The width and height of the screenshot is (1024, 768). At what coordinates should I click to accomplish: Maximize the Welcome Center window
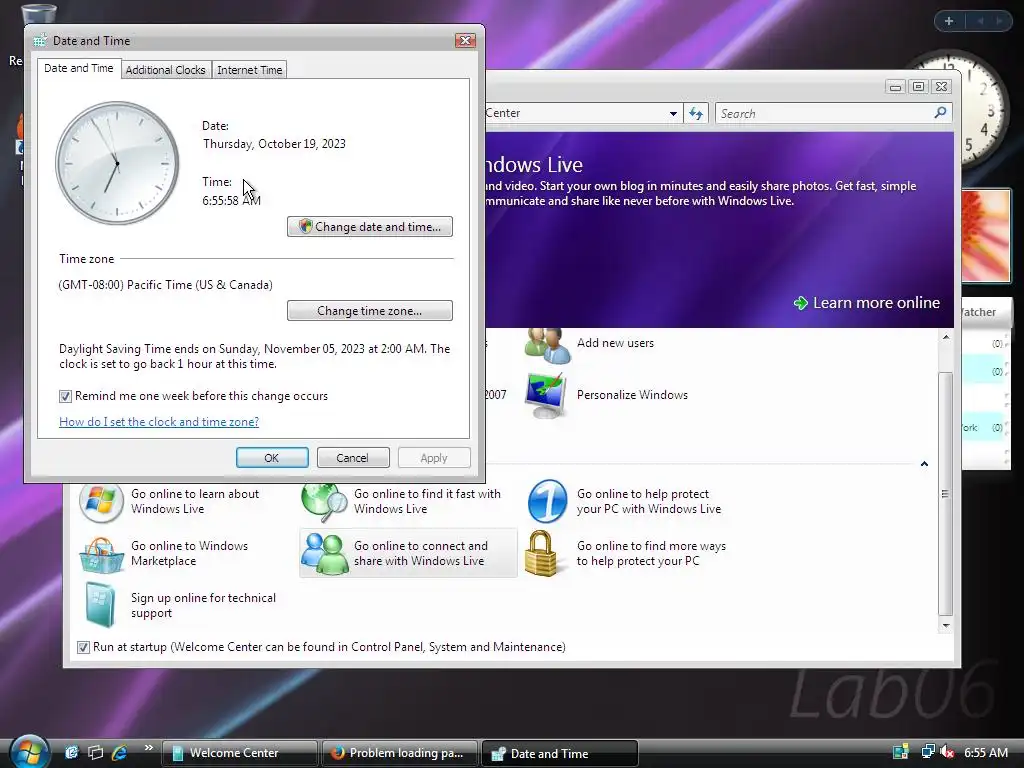coord(918,86)
